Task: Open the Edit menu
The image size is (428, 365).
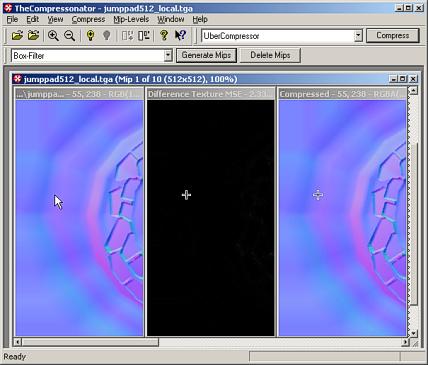Action: pyautogui.click(x=33, y=19)
